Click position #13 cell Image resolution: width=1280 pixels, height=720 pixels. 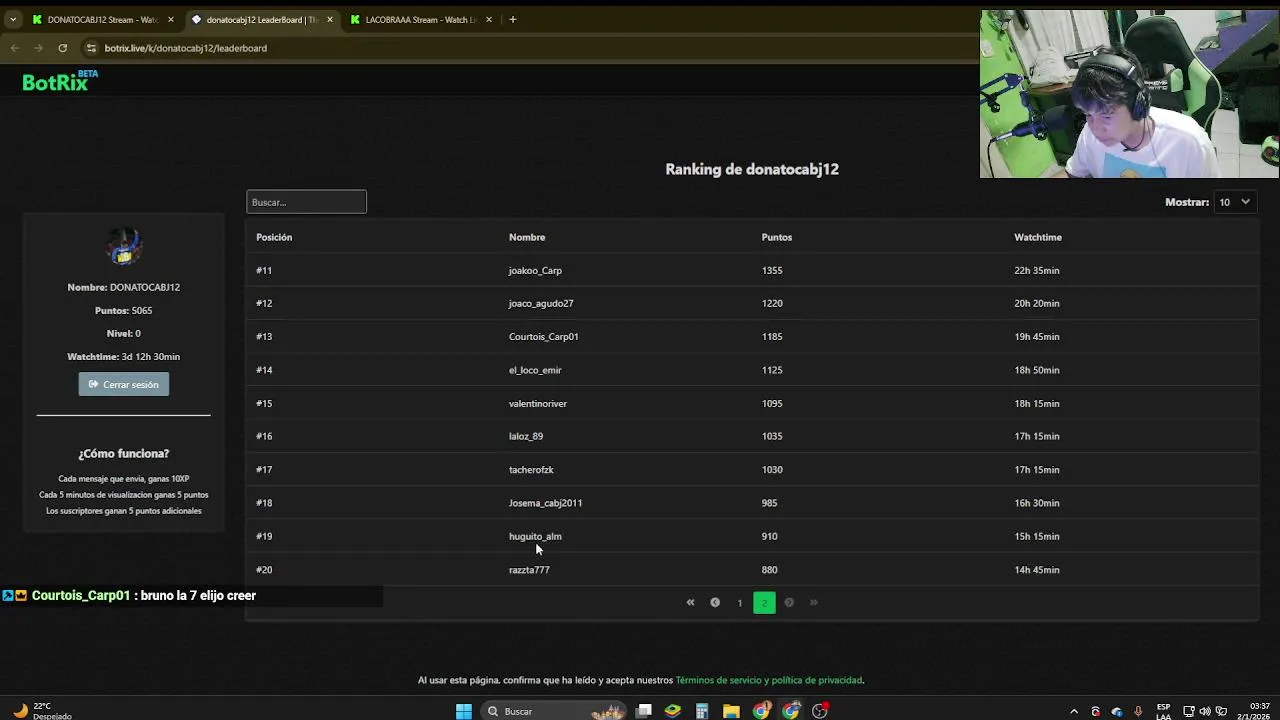point(264,336)
